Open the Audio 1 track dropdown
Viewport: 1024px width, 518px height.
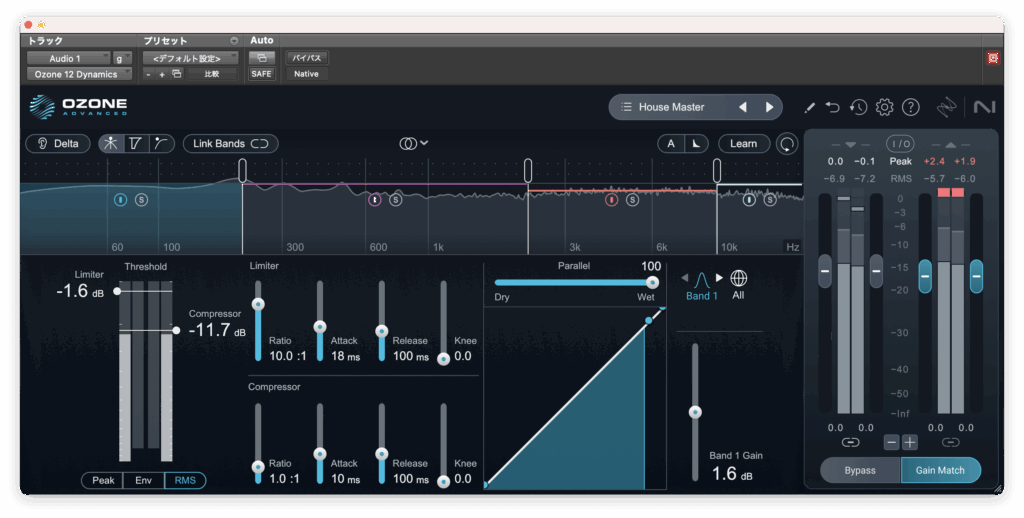[x=68, y=58]
